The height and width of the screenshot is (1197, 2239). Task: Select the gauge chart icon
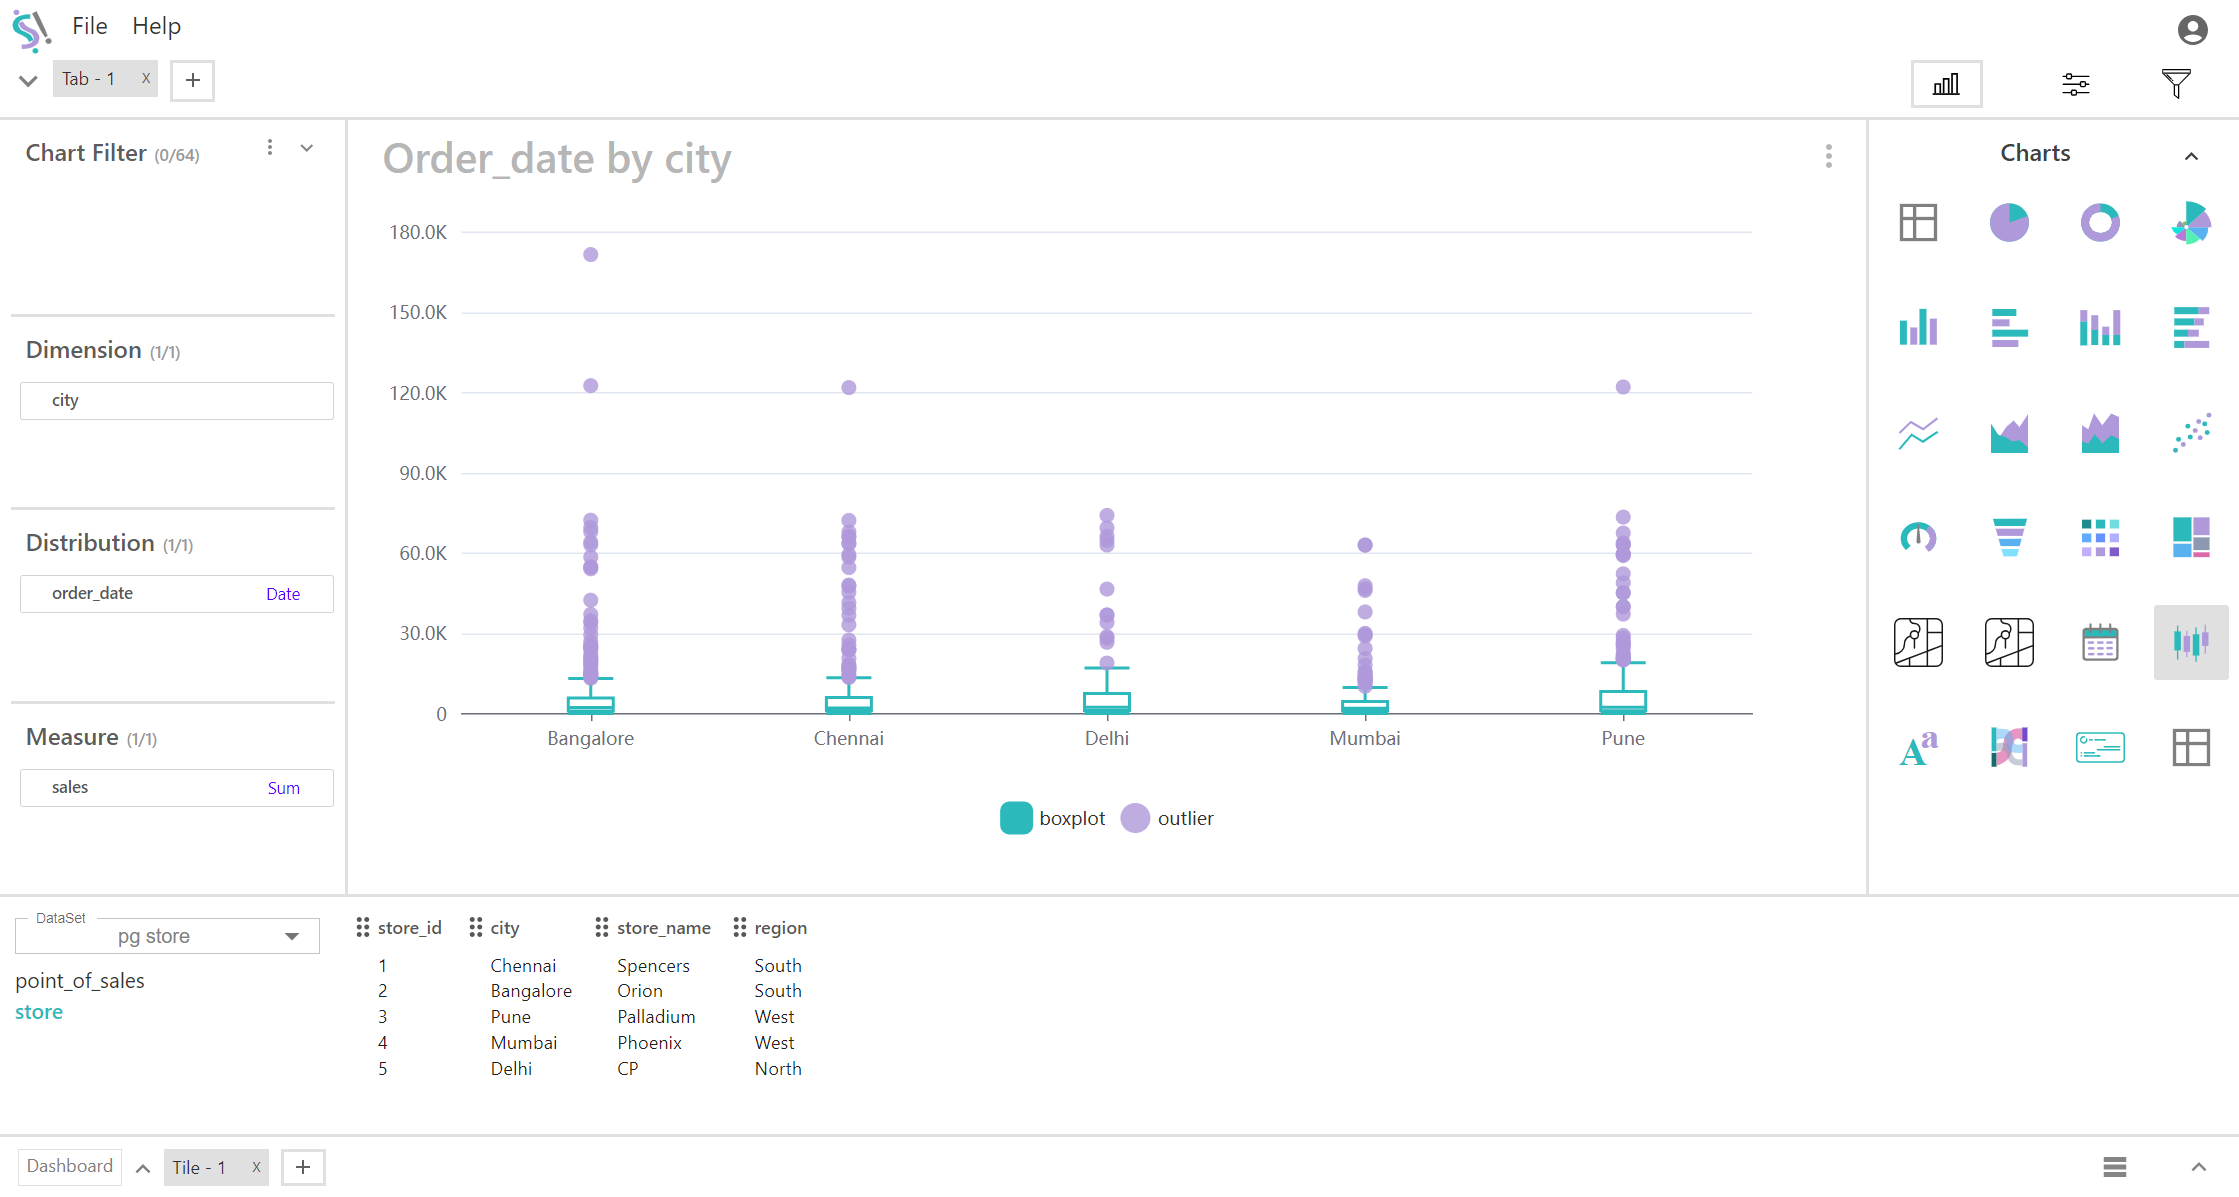tap(1918, 537)
